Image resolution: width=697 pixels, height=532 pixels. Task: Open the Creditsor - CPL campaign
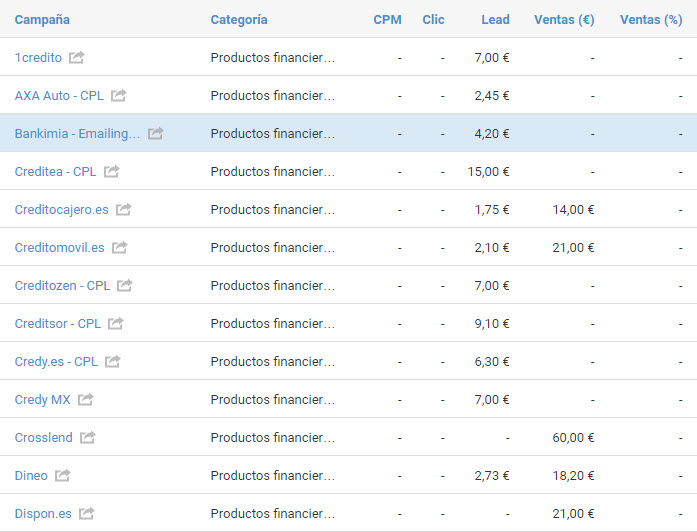tap(58, 324)
